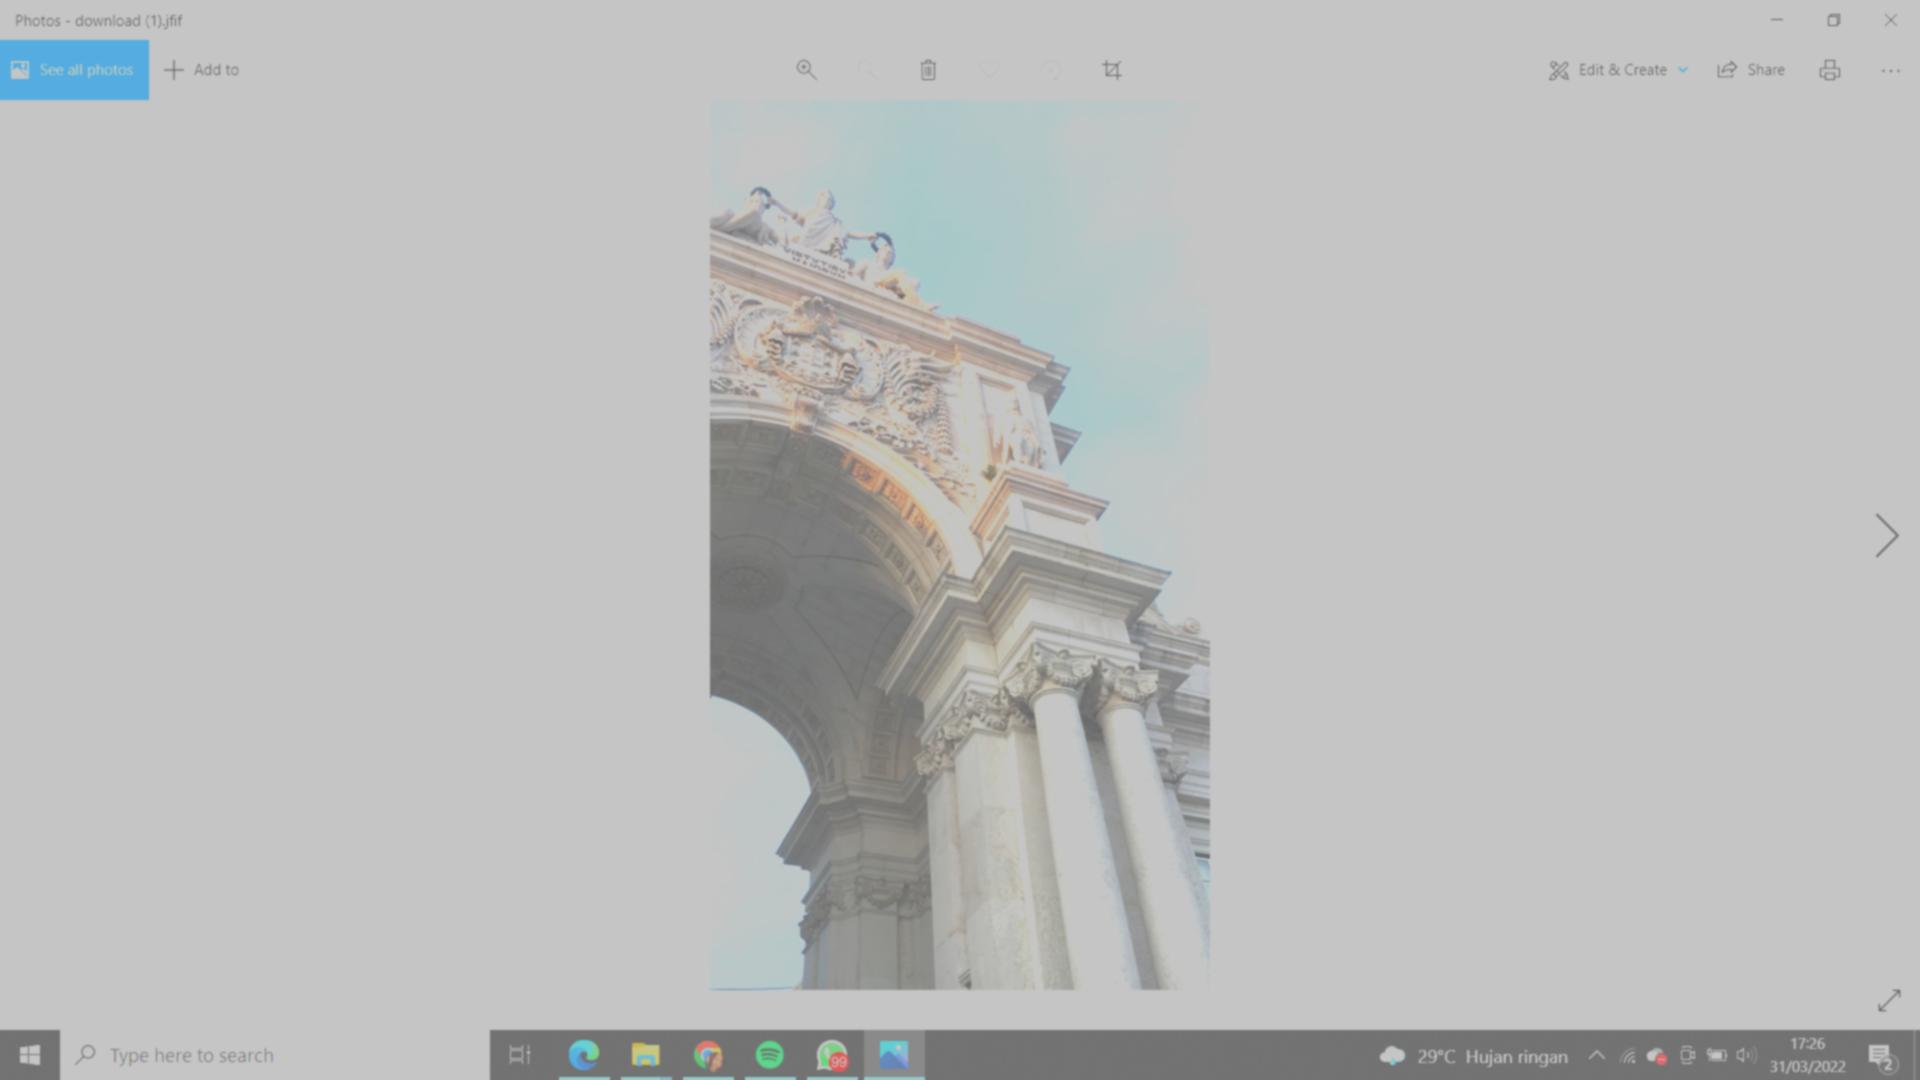Print the photo via printer icon
Image resolution: width=1920 pixels, height=1080 pixels.
click(x=1829, y=70)
